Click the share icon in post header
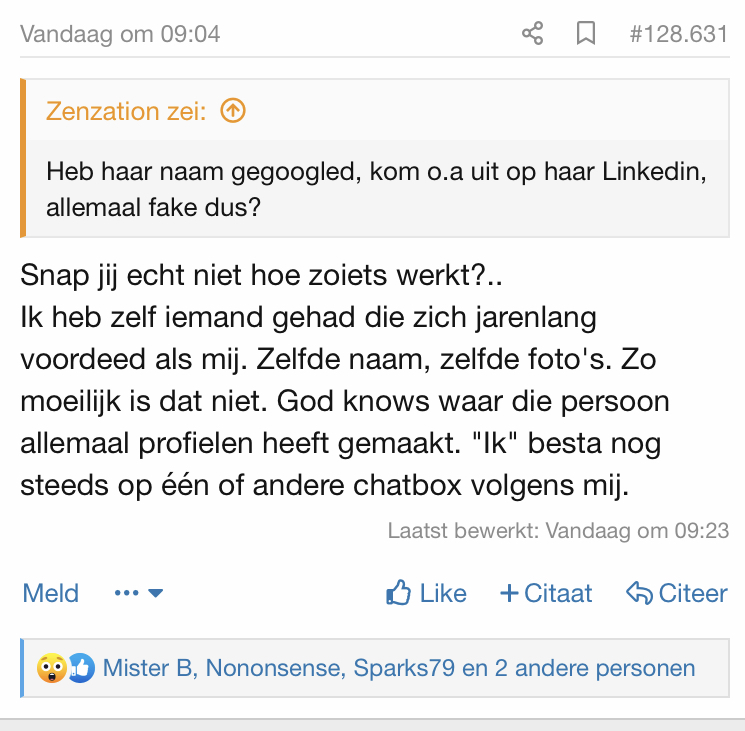This screenshot has height=731, width=745. pos(532,34)
